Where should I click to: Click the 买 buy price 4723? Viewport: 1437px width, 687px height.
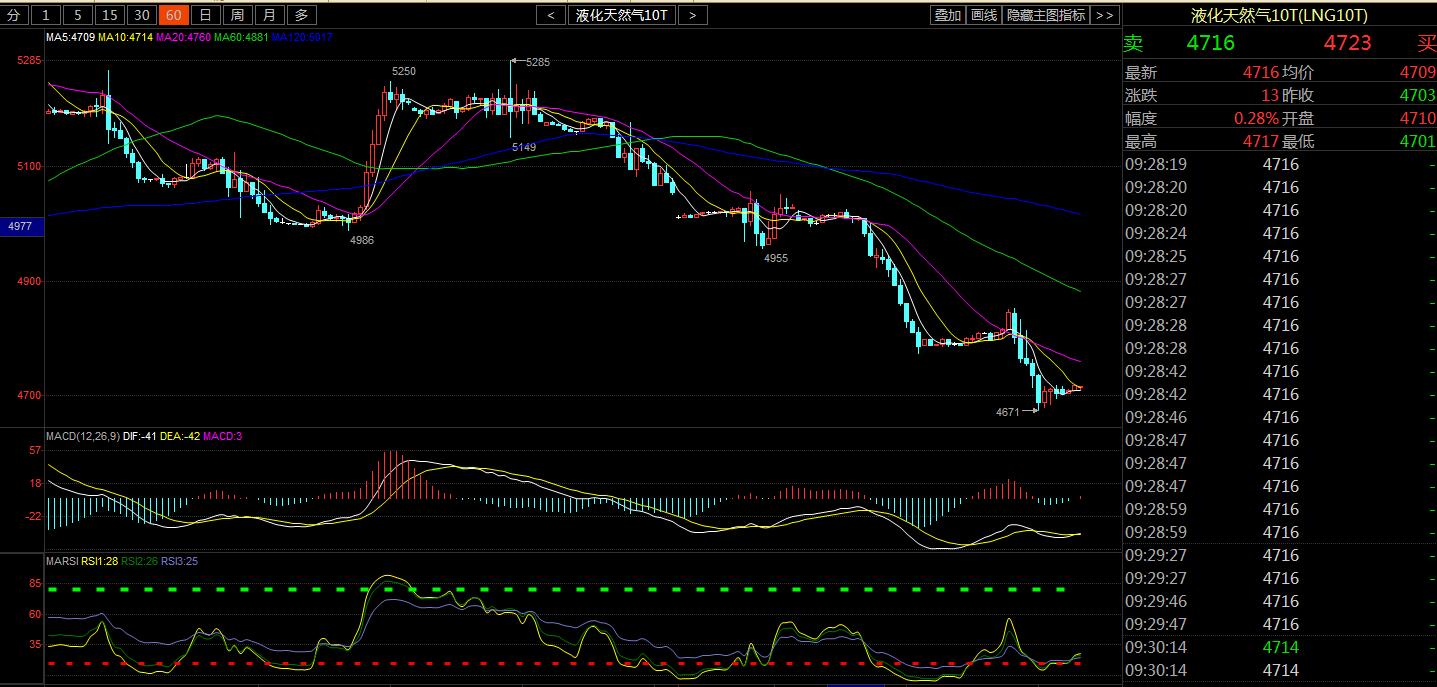(x=1347, y=43)
